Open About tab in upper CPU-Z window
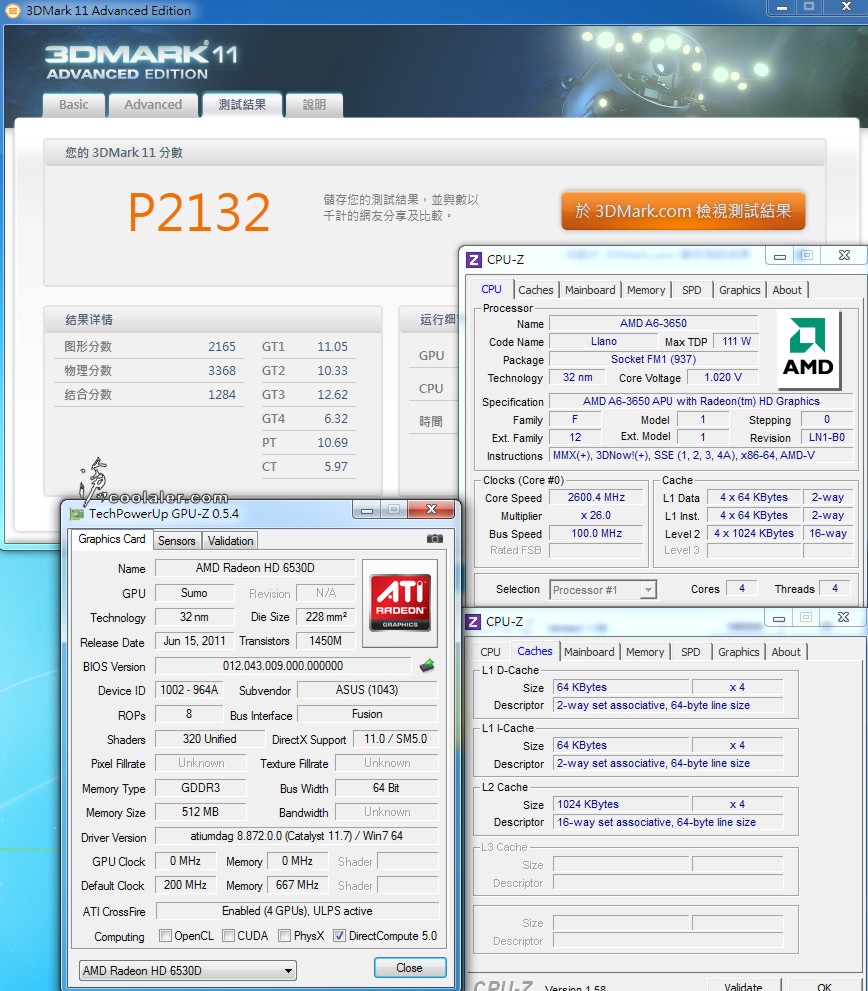Viewport: 868px width, 991px height. [x=787, y=290]
